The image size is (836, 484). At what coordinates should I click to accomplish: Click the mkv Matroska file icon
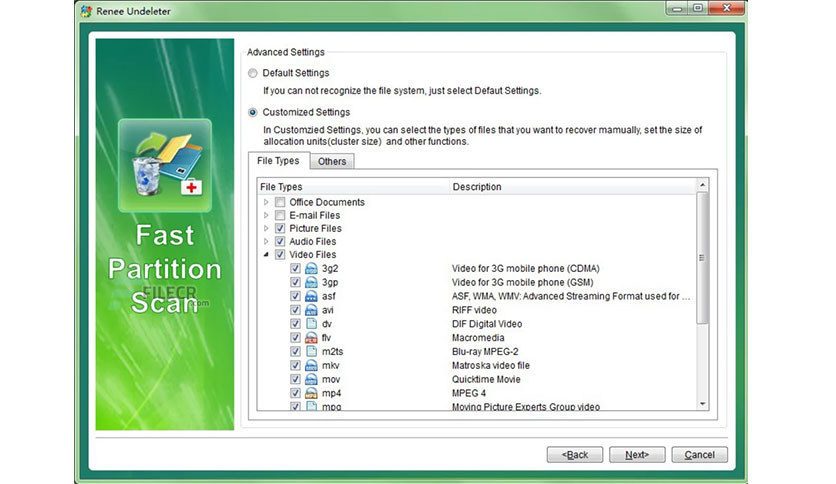click(x=311, y=366)
